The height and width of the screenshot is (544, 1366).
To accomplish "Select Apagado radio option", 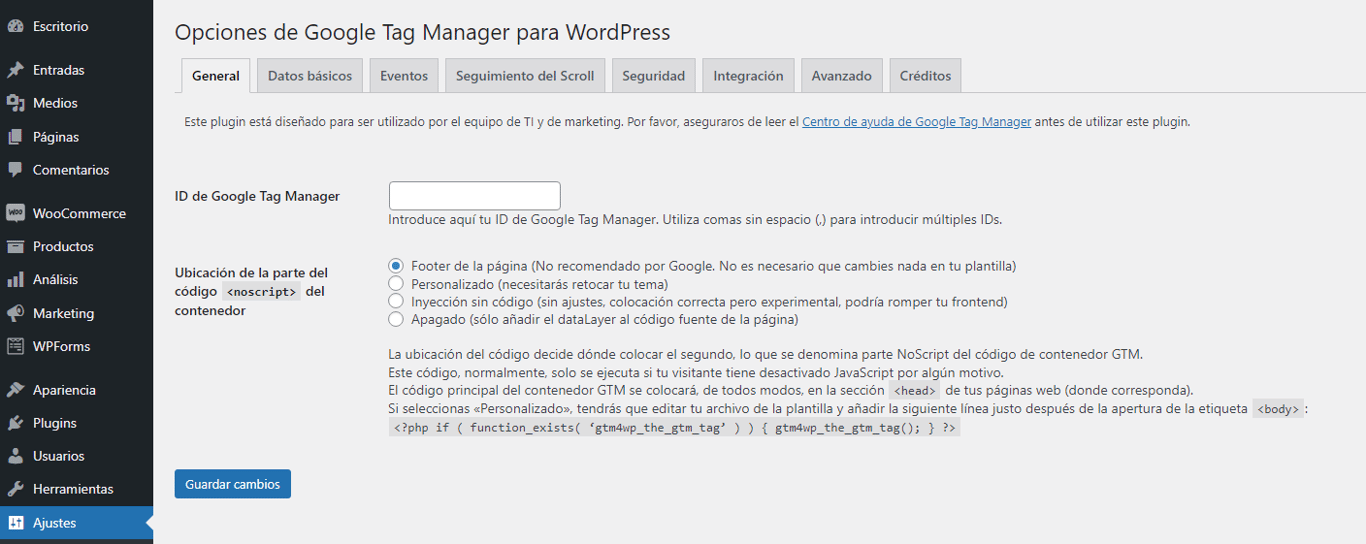I will (396, 319).
